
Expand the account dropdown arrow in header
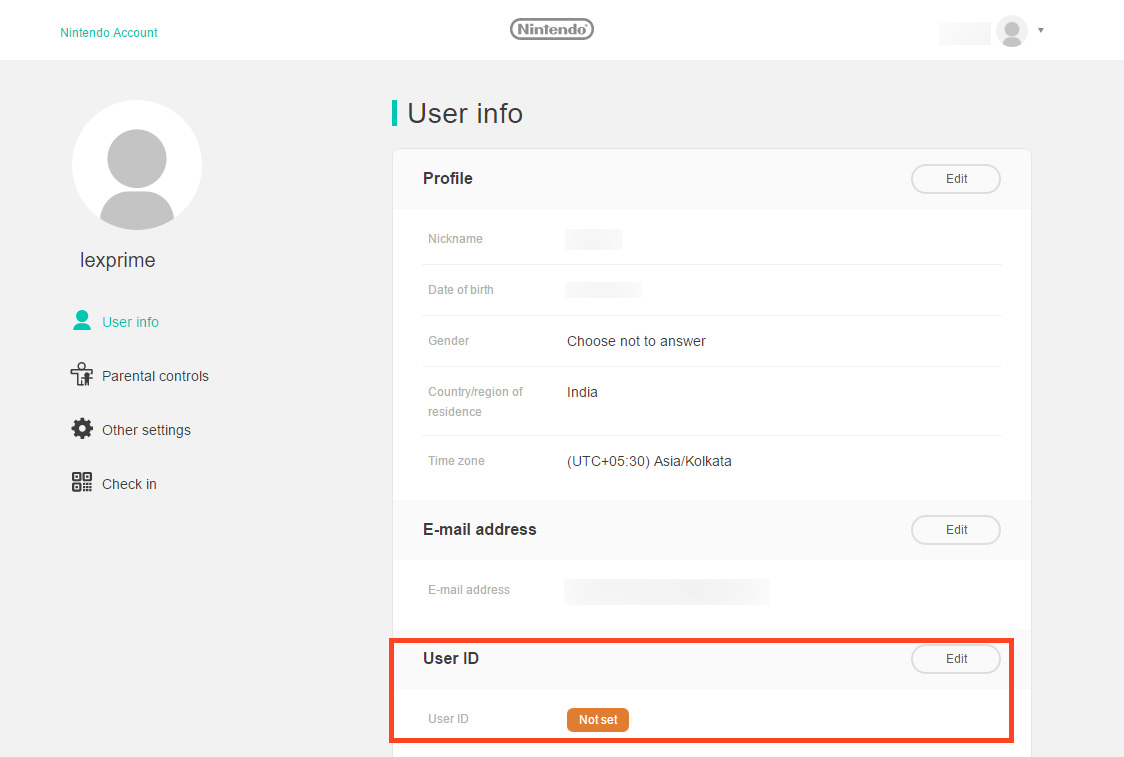pyautogui.click(x=1041, y=31)
